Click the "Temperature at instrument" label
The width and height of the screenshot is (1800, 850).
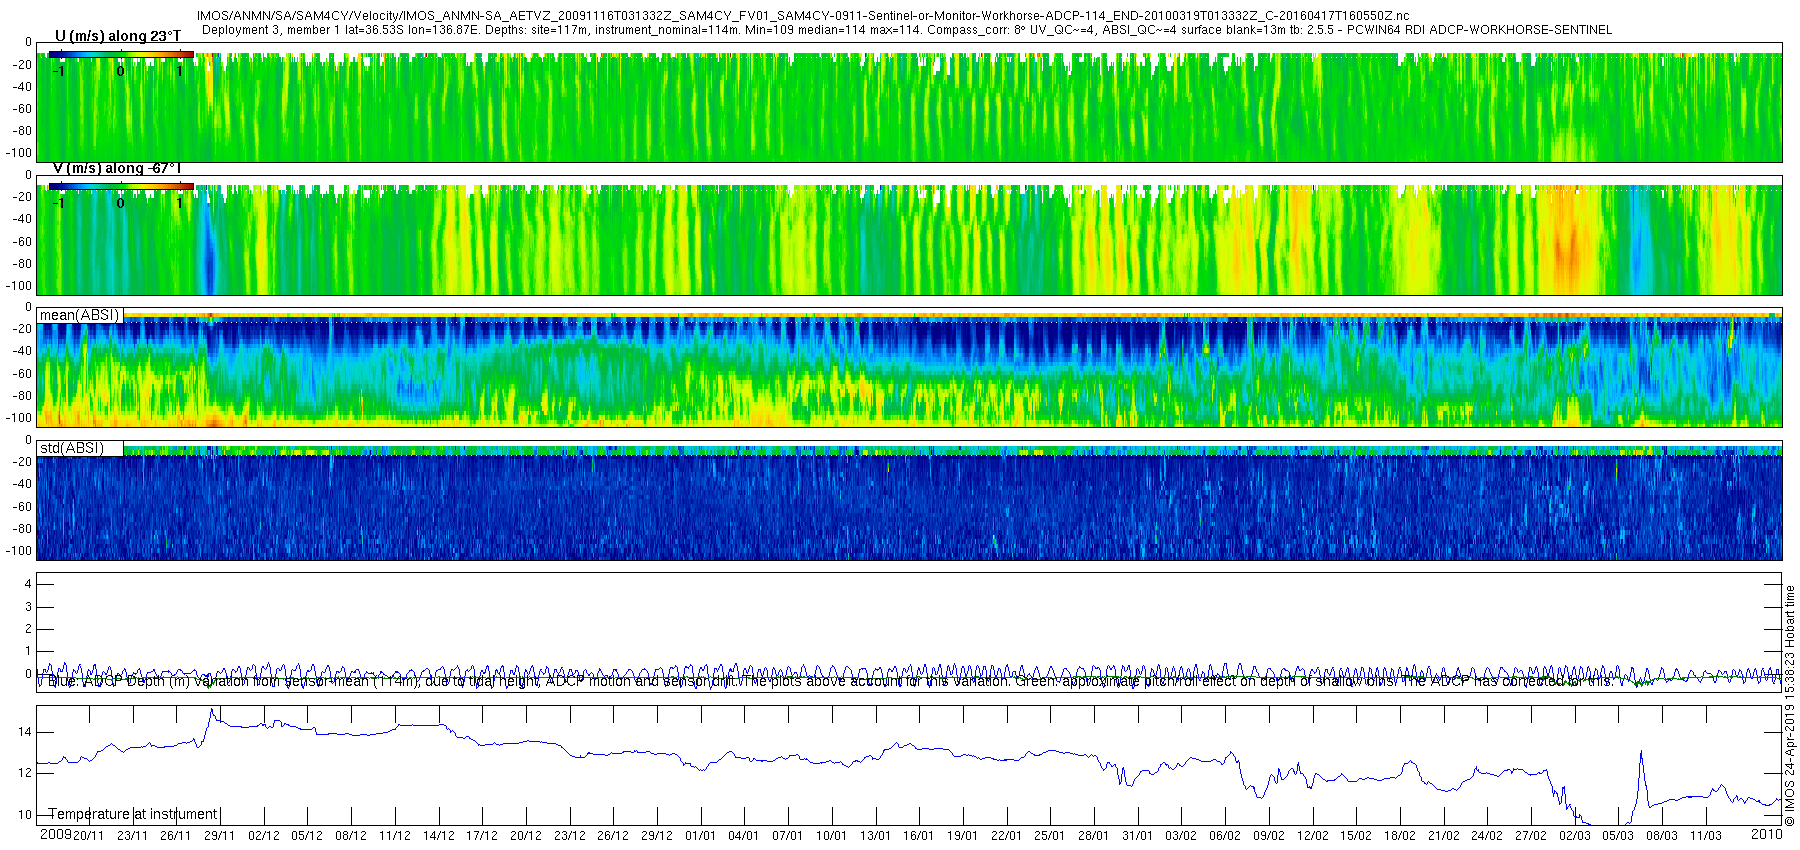point(133,814)
